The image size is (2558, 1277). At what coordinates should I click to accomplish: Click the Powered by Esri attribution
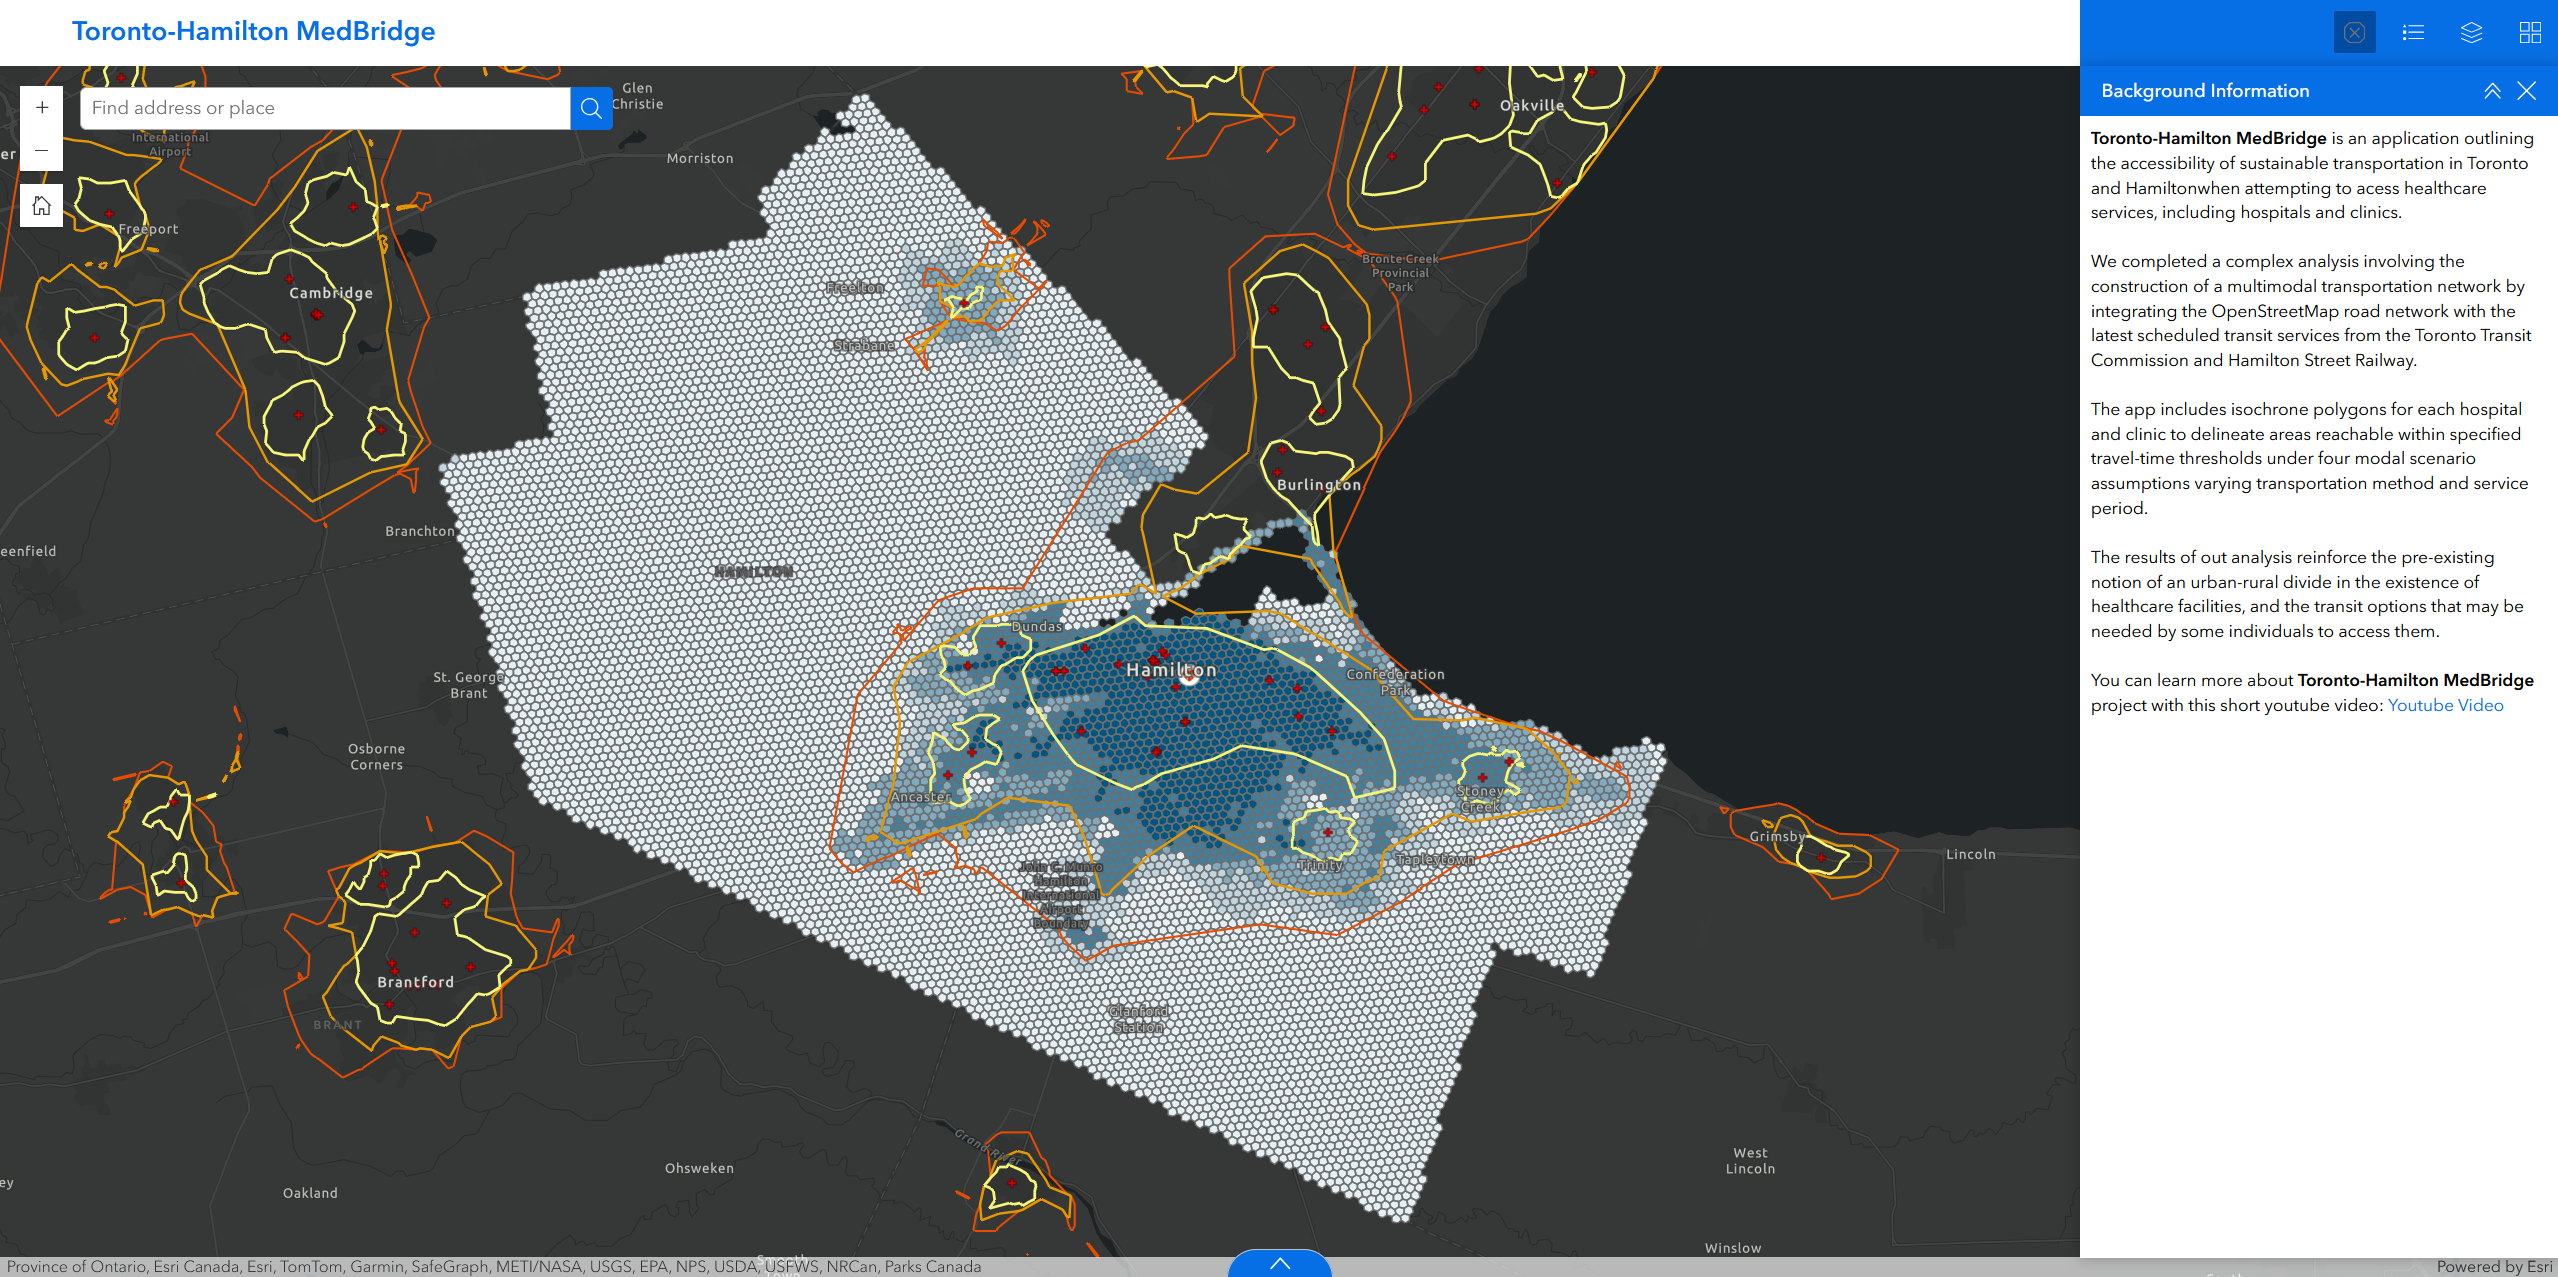tap(2494, 1266)
